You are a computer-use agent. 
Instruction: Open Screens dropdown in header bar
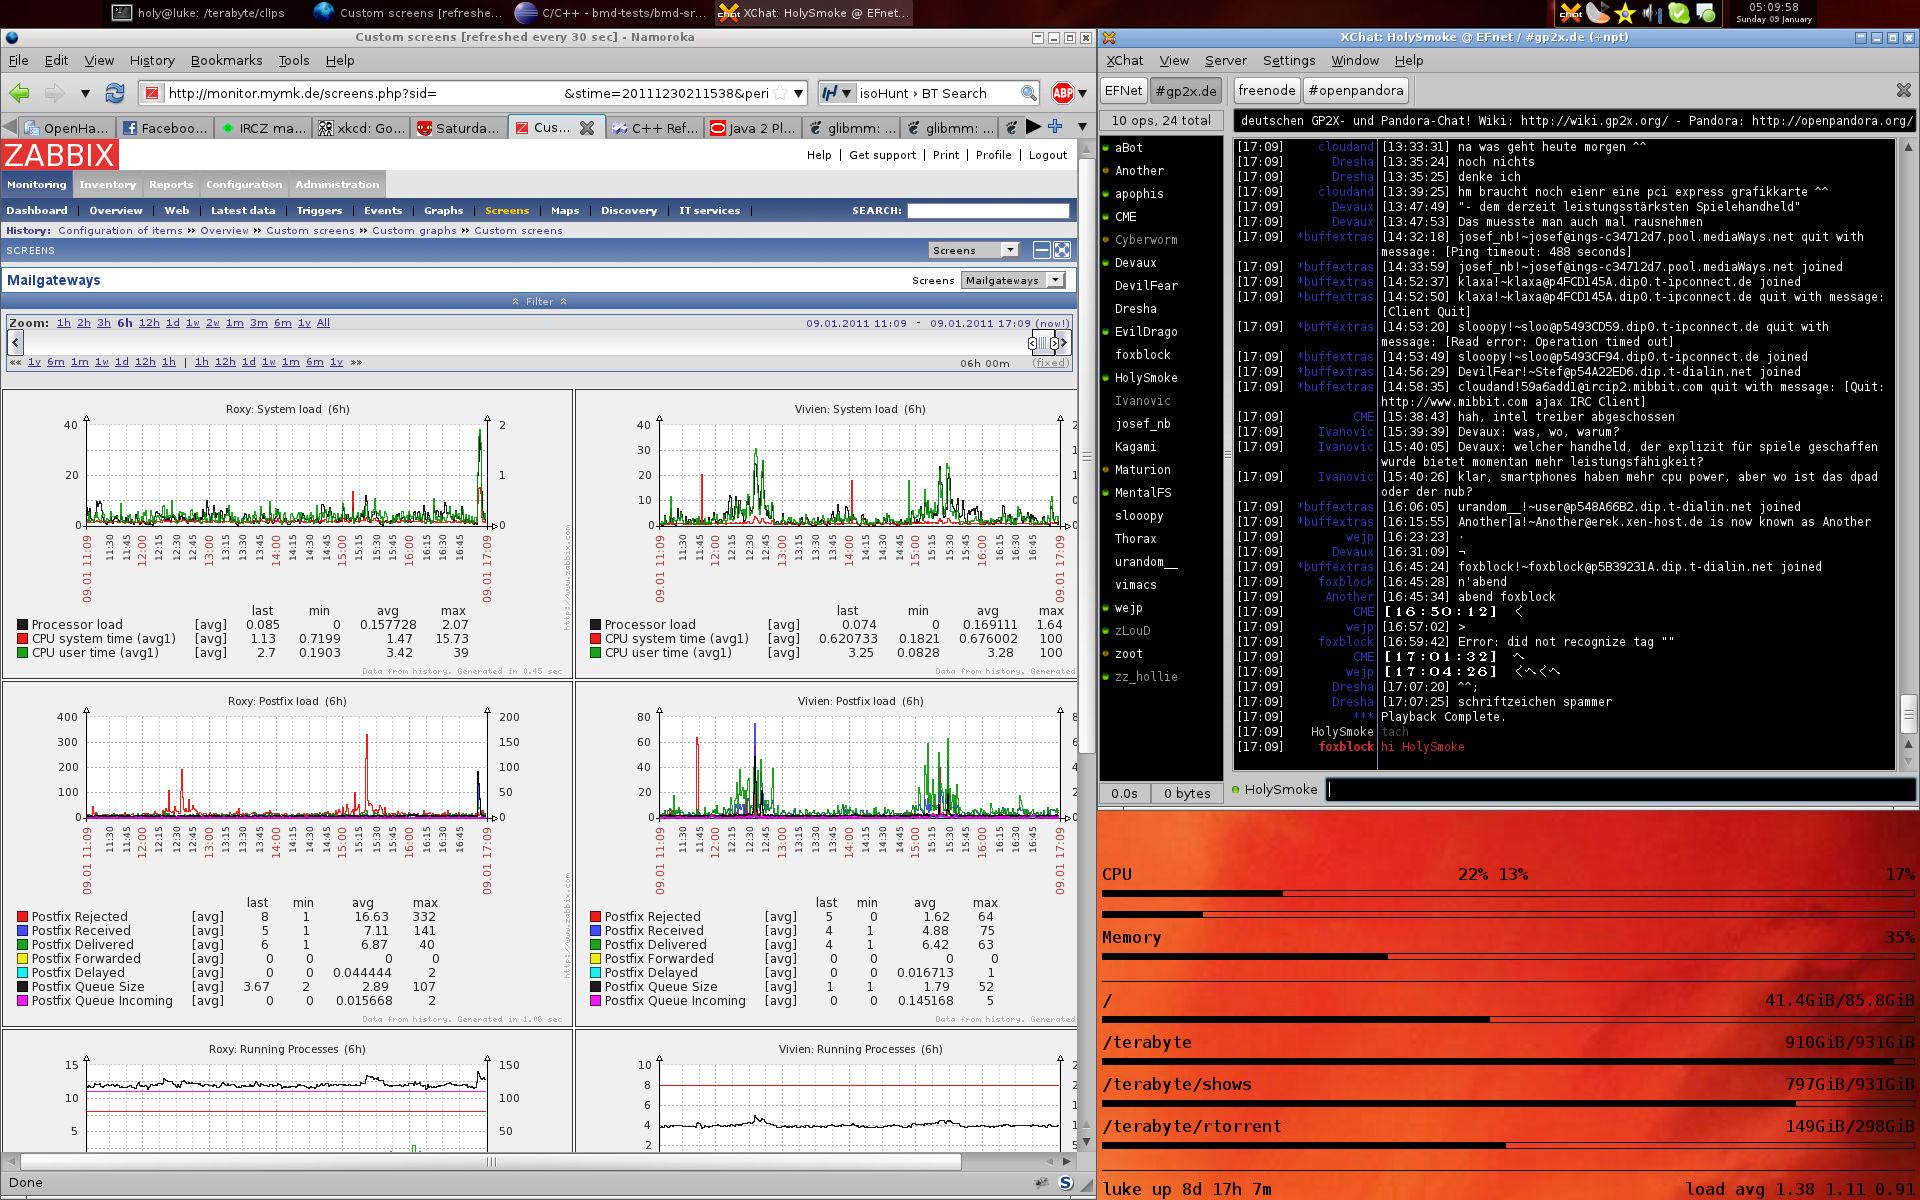click(973, 250)
